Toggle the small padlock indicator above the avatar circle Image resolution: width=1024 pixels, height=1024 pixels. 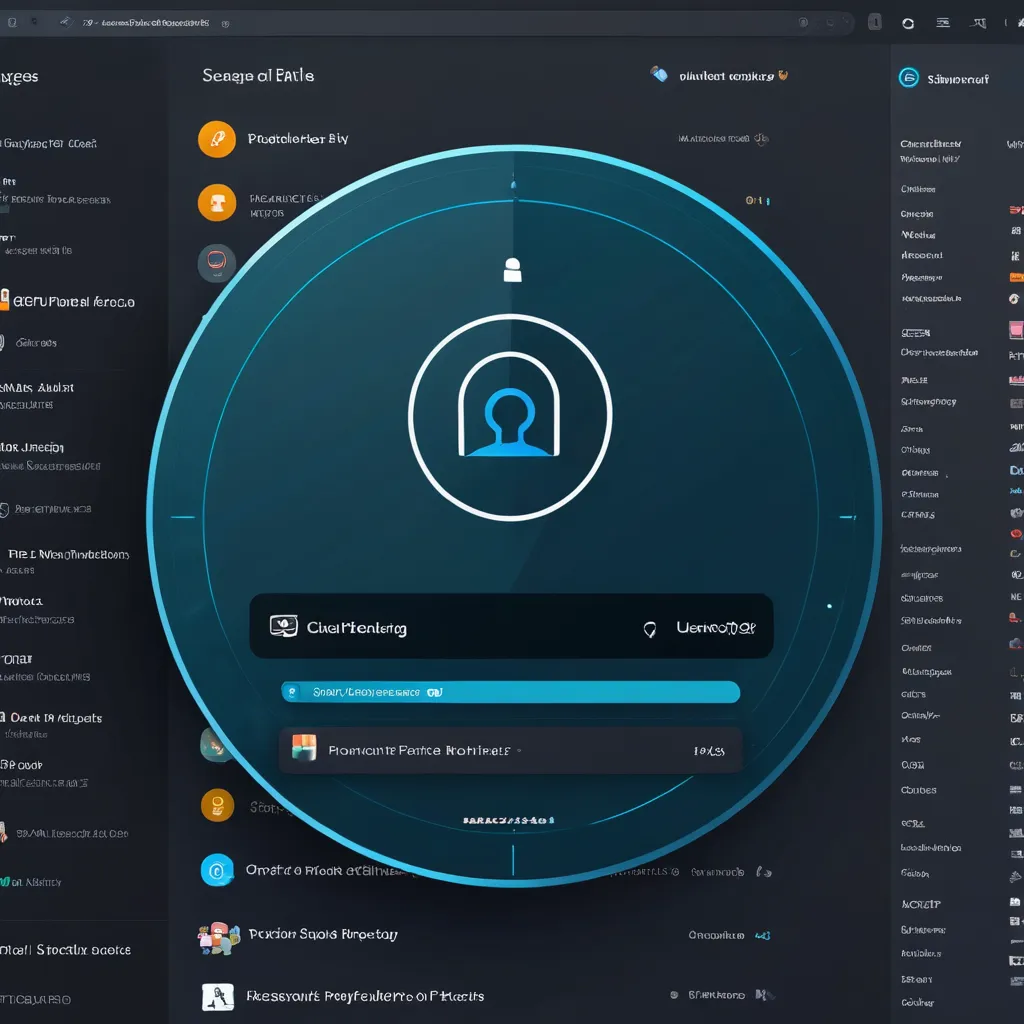(x=513, y=268)
